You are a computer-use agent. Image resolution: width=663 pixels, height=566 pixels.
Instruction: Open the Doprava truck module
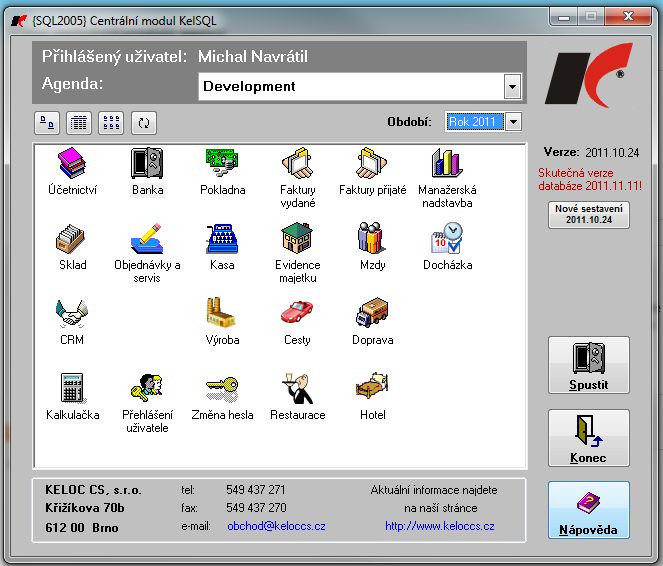(x=372, y=321)
